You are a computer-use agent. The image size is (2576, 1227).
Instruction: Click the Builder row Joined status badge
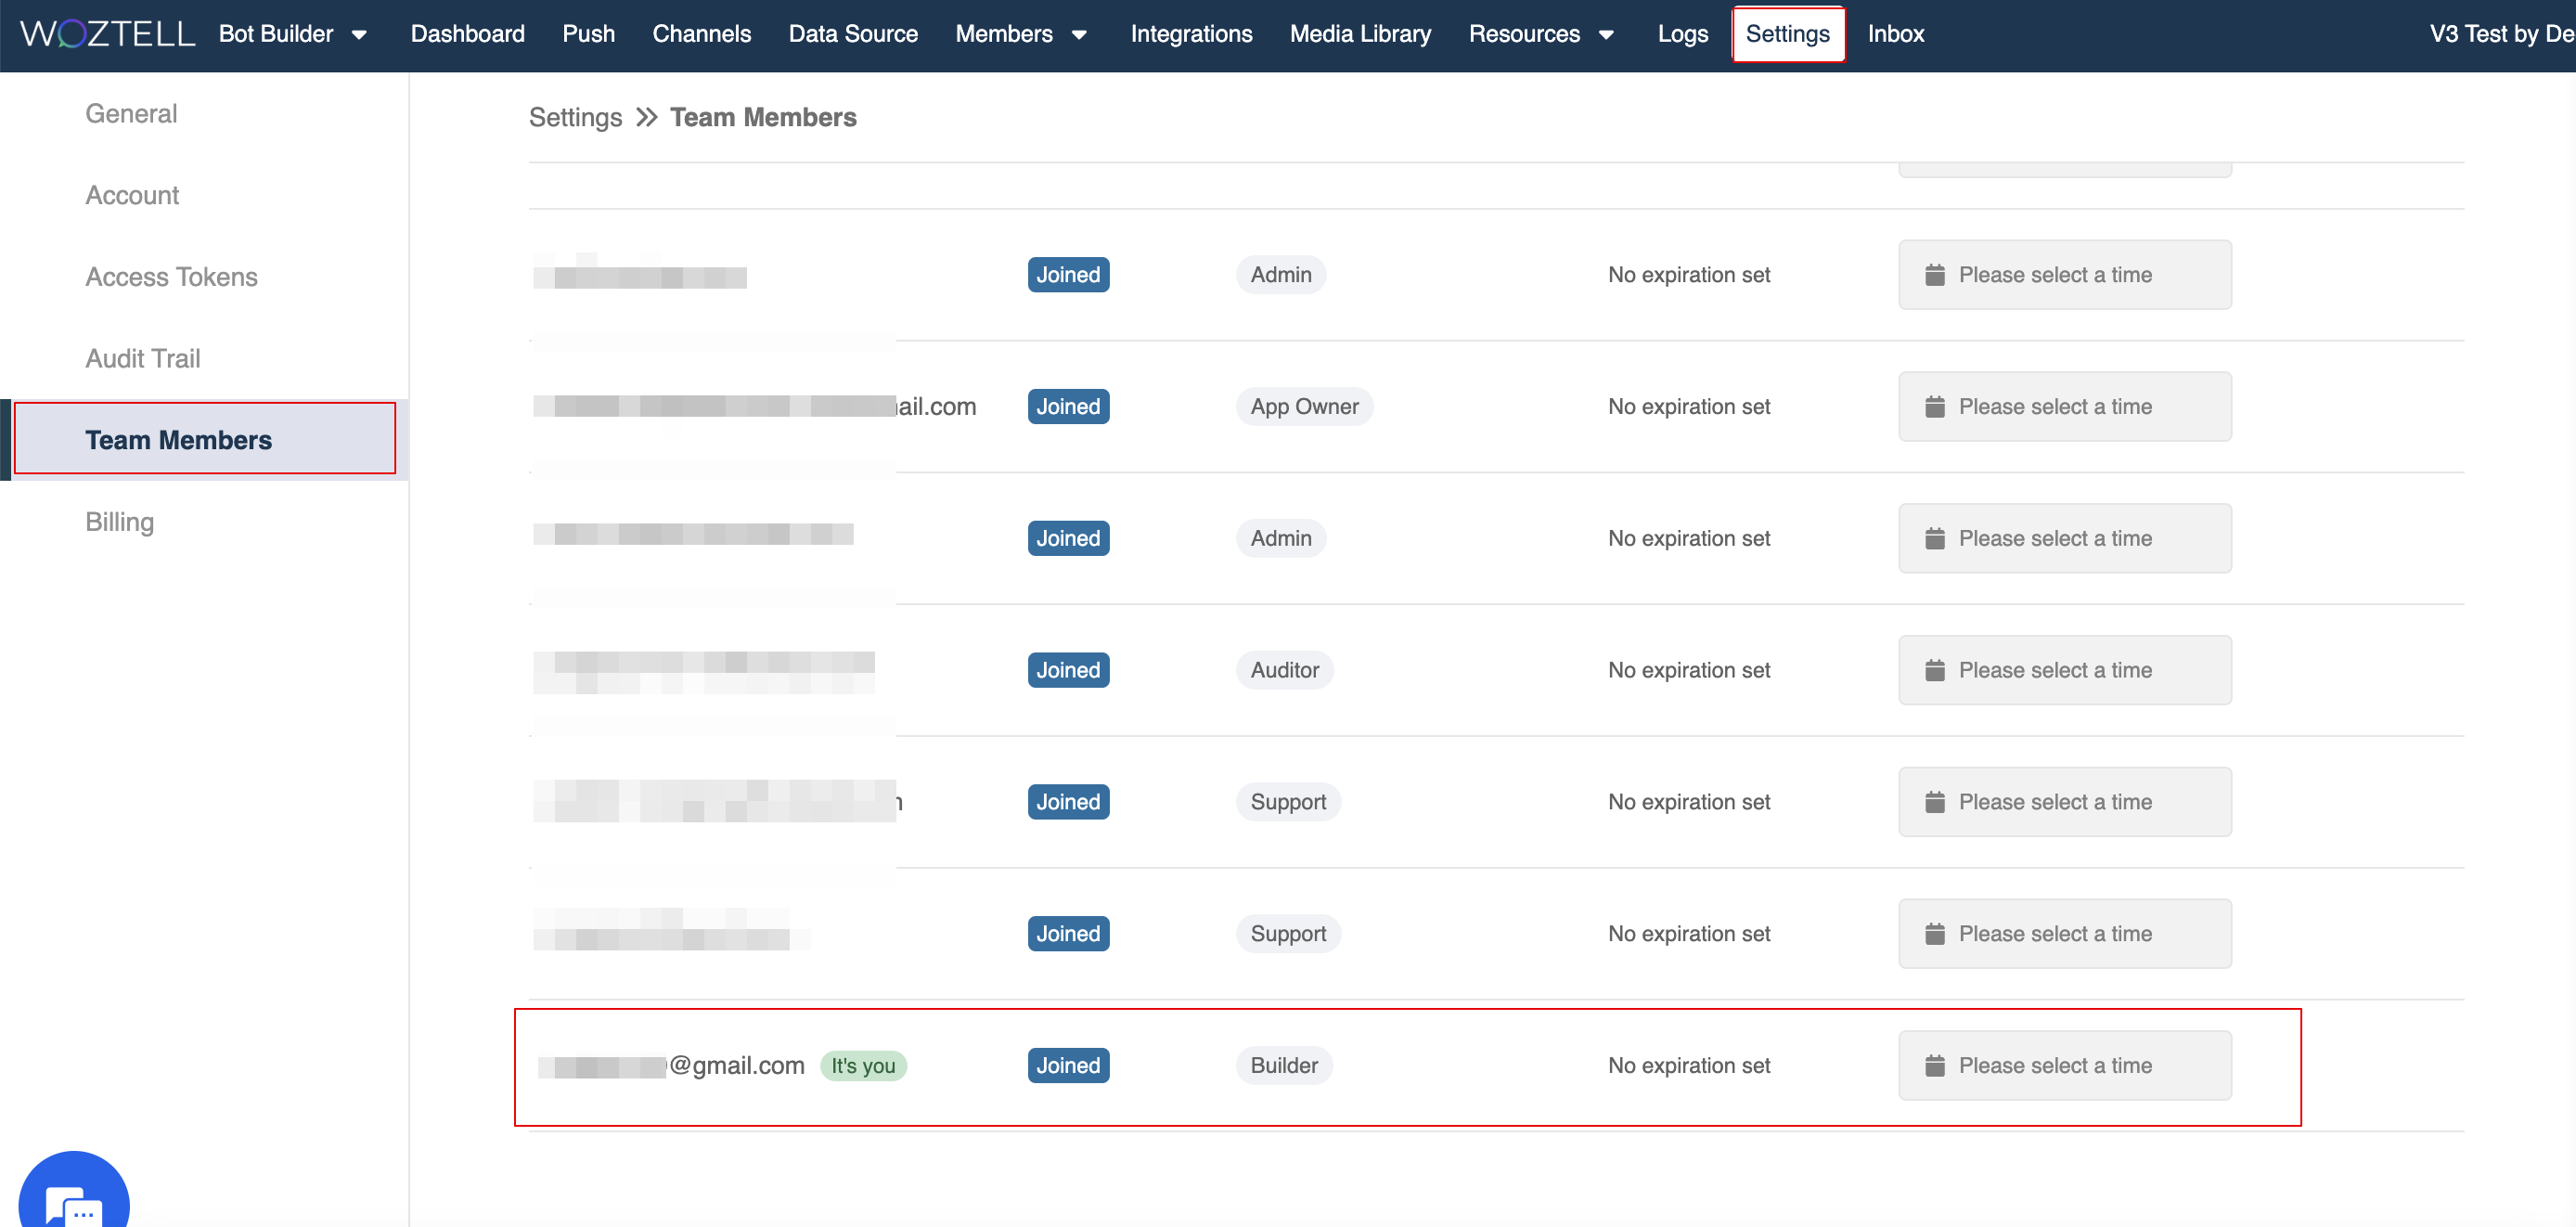coord(1067,1066)
